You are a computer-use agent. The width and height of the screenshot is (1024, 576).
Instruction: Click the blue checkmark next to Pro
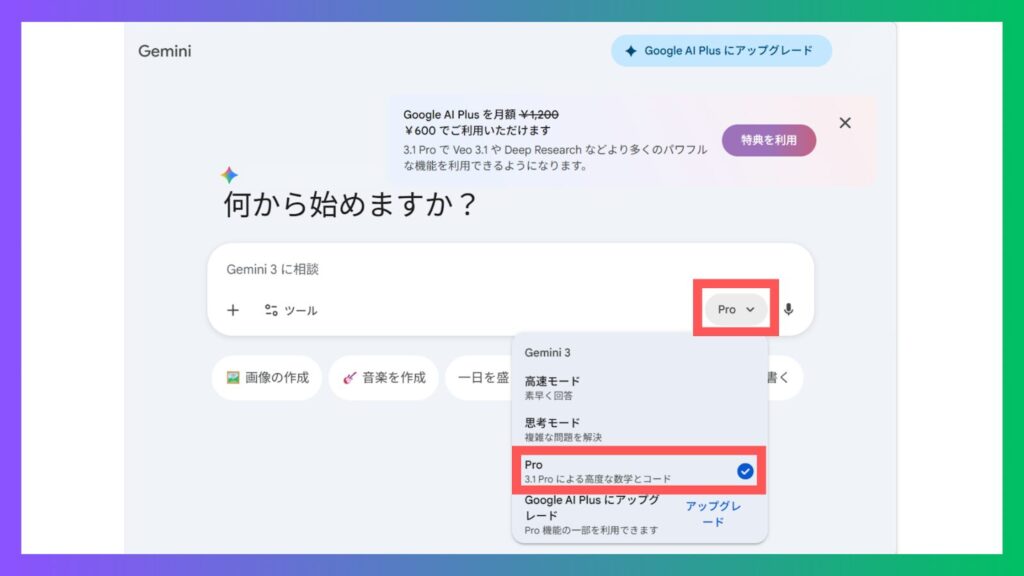click(x=744, y=471)
